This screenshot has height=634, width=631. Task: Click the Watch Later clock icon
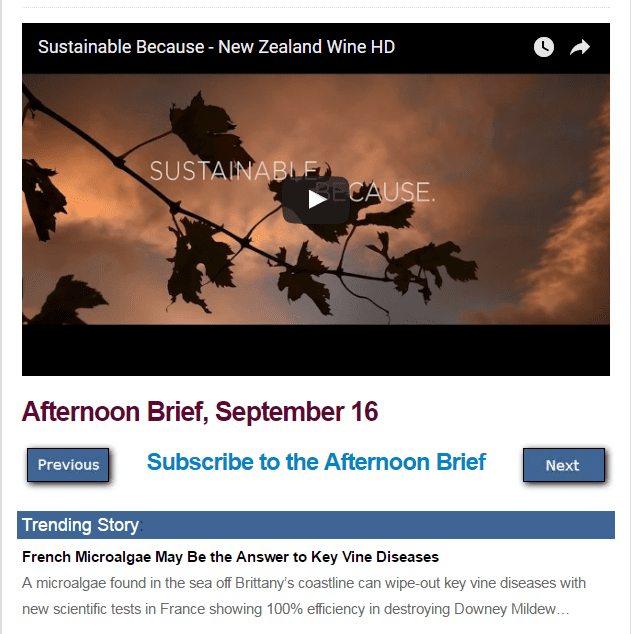(544, 47)
